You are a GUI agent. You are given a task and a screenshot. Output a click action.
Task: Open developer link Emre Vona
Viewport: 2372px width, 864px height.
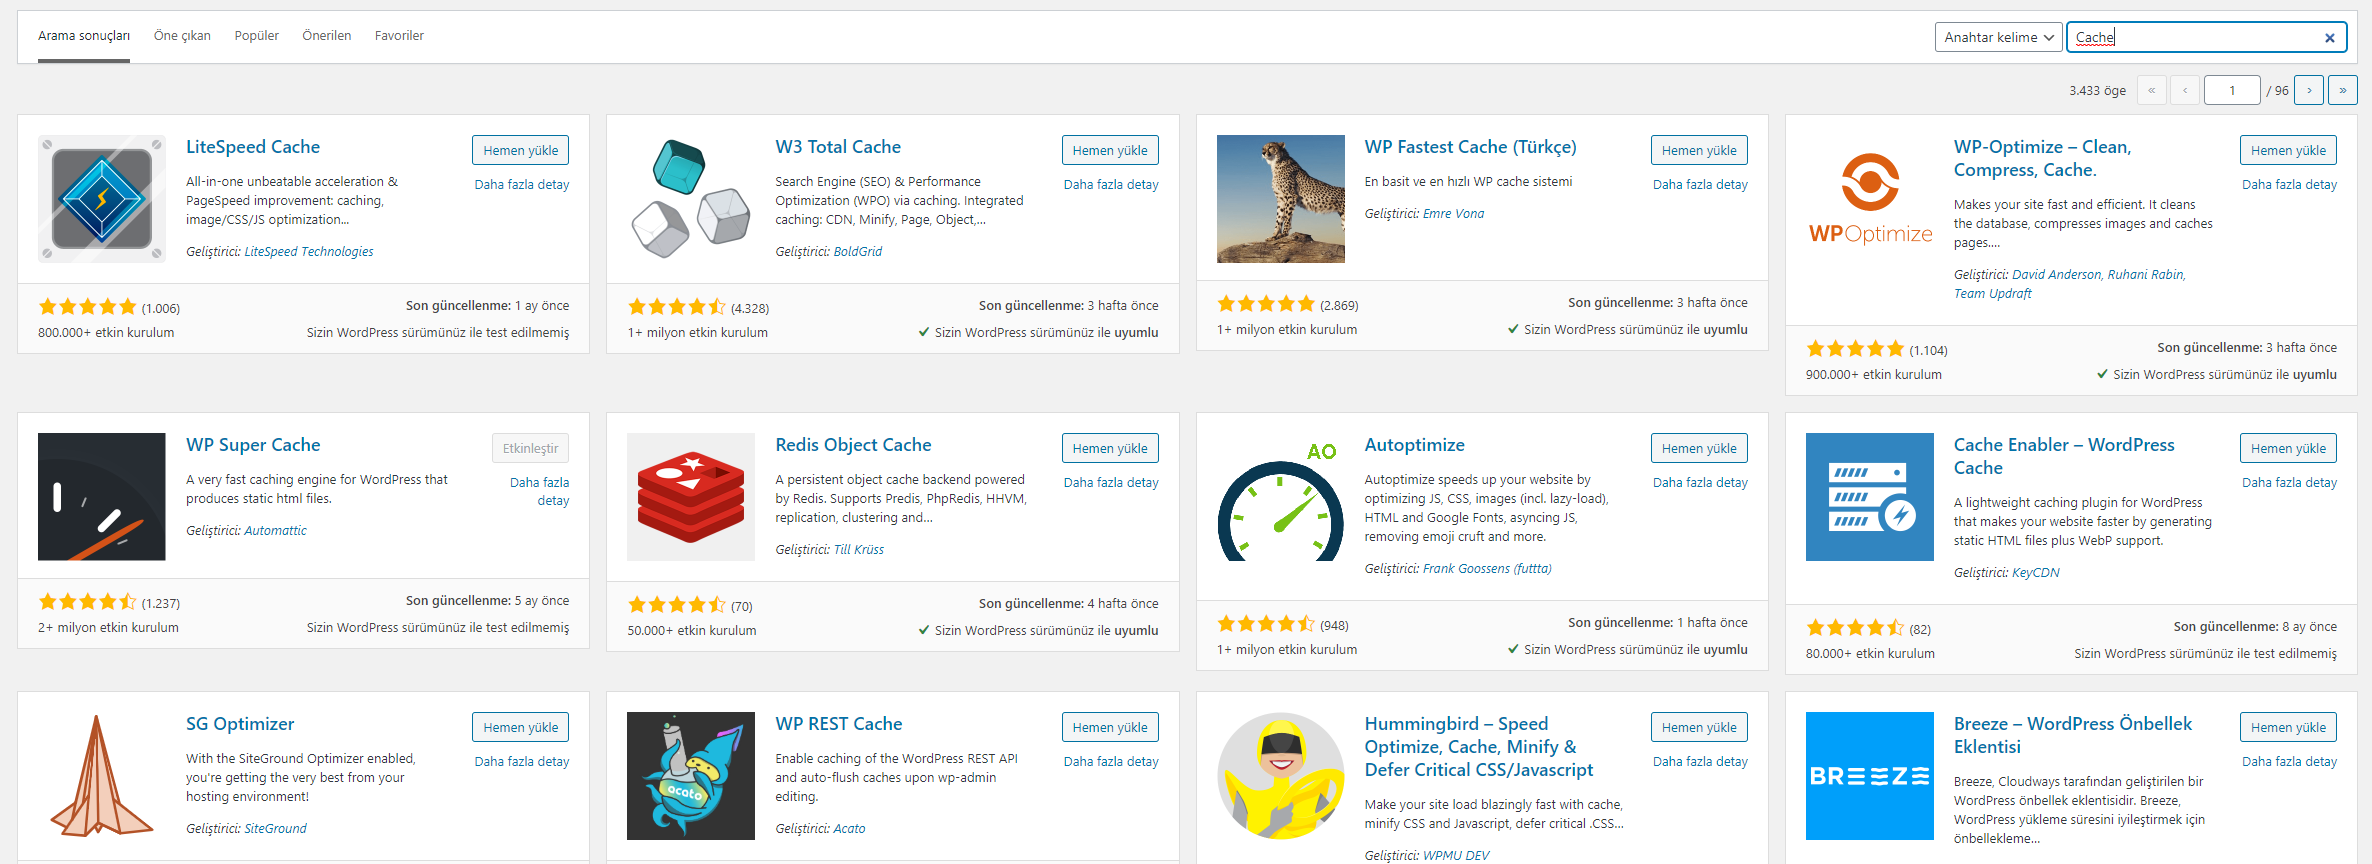pyautogui.click(x=1453, y=214)
